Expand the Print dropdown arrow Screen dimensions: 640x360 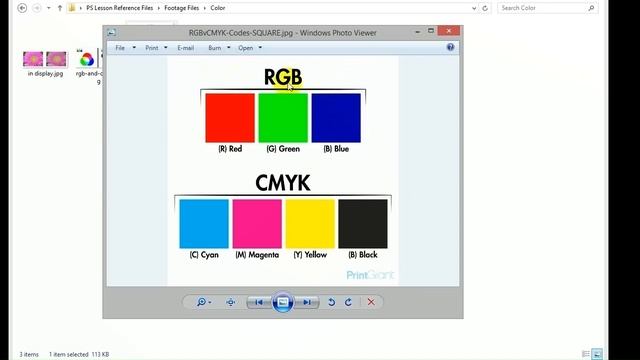pos(165,48)
